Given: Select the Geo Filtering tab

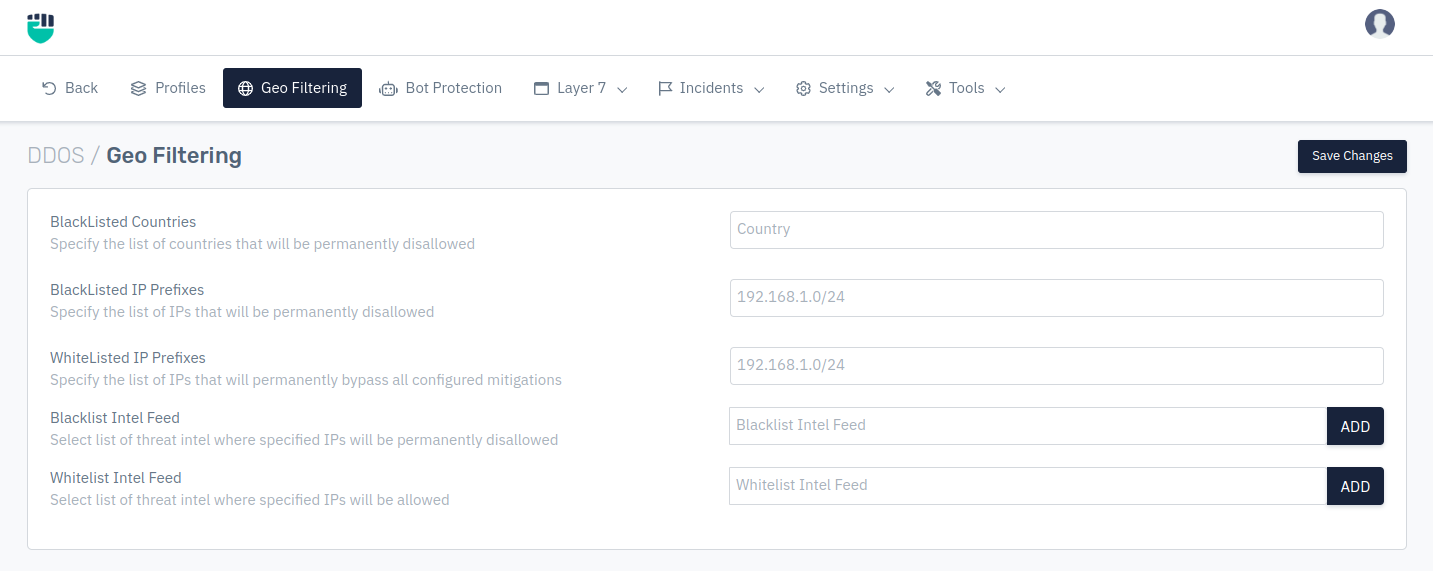Looking at the screenshot, I should coord(292,88).
